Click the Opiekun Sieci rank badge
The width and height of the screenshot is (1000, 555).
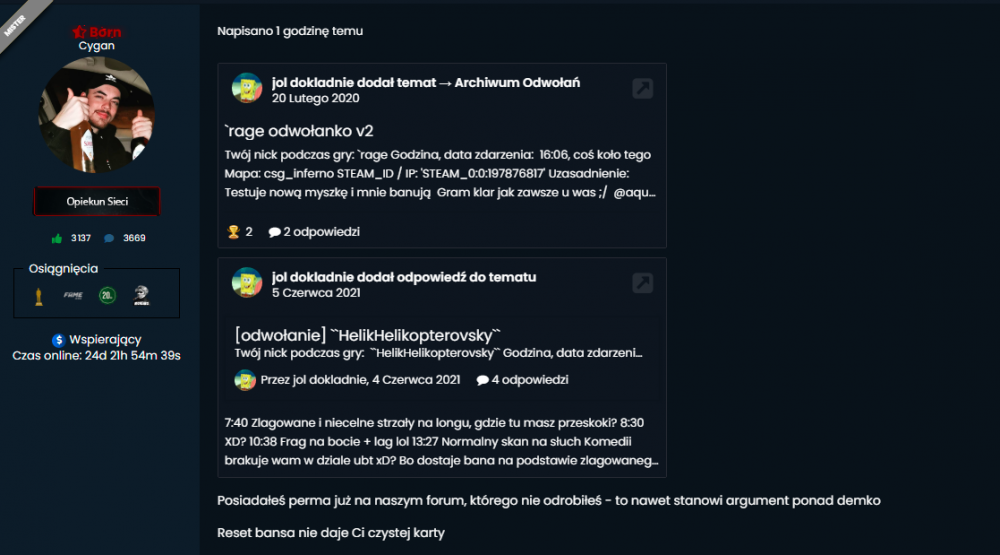click(97, 201)
